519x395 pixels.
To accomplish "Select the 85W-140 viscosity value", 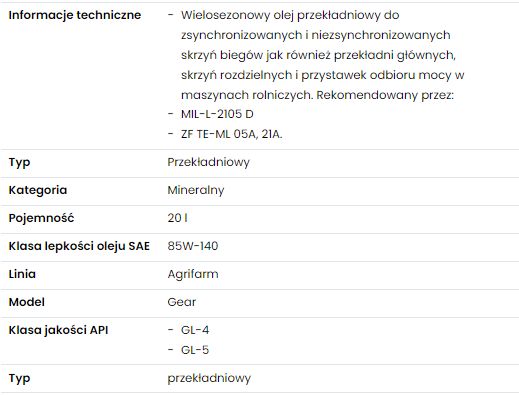I will pos(193,246).
